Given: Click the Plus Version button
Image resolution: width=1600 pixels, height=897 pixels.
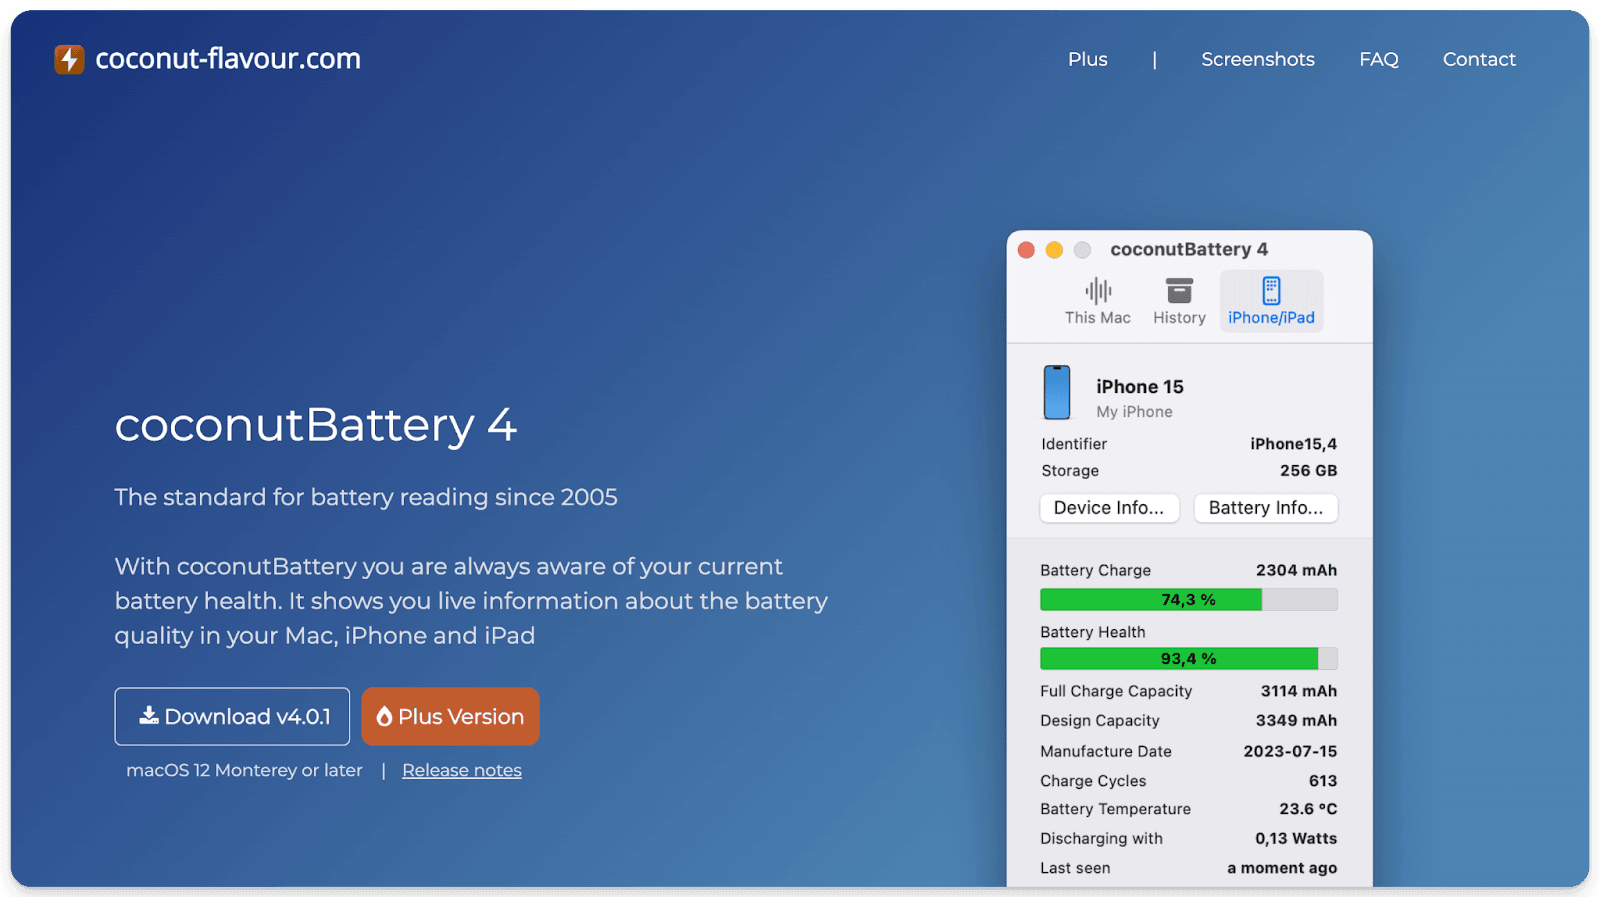Looking at the screenshot, I should [x=450, y=716].
